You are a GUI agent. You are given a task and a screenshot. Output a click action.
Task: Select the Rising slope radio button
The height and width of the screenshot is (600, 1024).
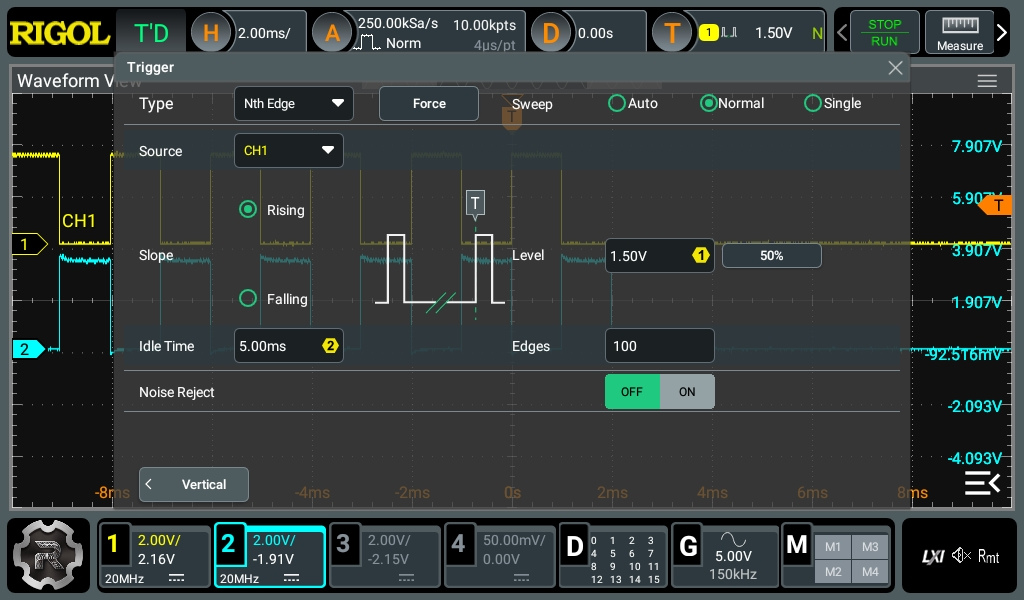pos(248,210)
